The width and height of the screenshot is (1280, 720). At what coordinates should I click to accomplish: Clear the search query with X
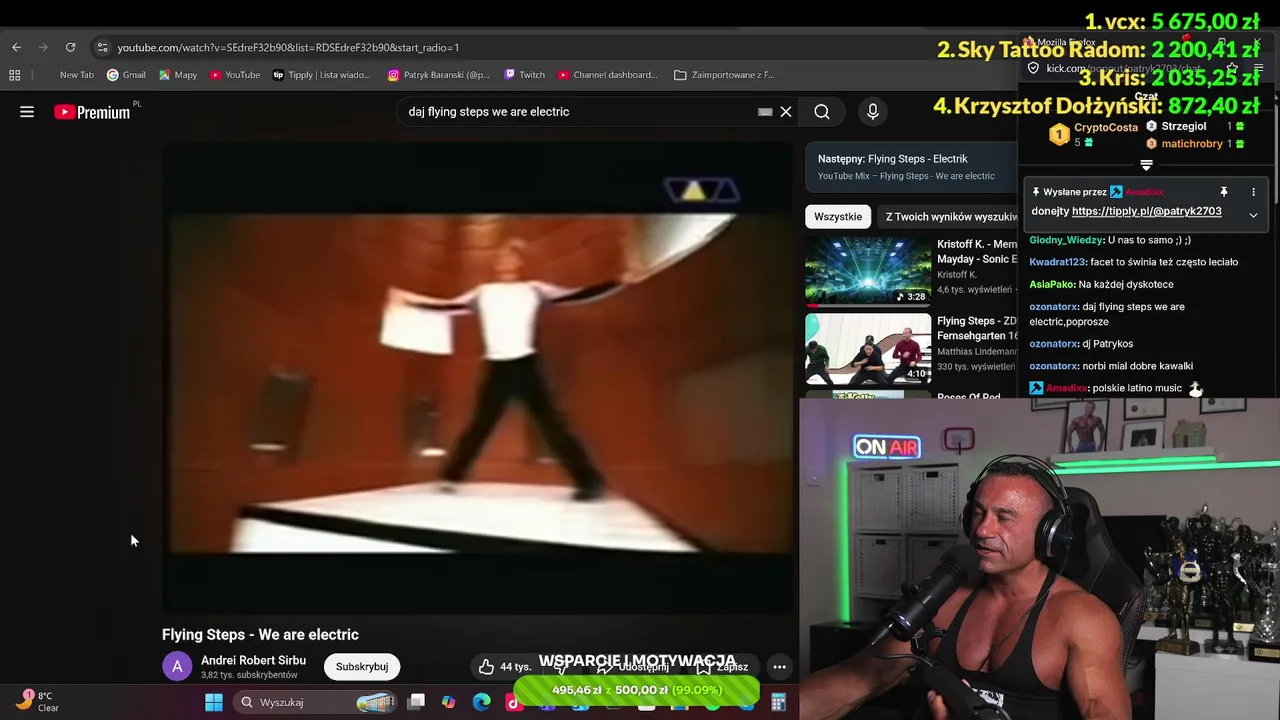click(x=786, y=112)
